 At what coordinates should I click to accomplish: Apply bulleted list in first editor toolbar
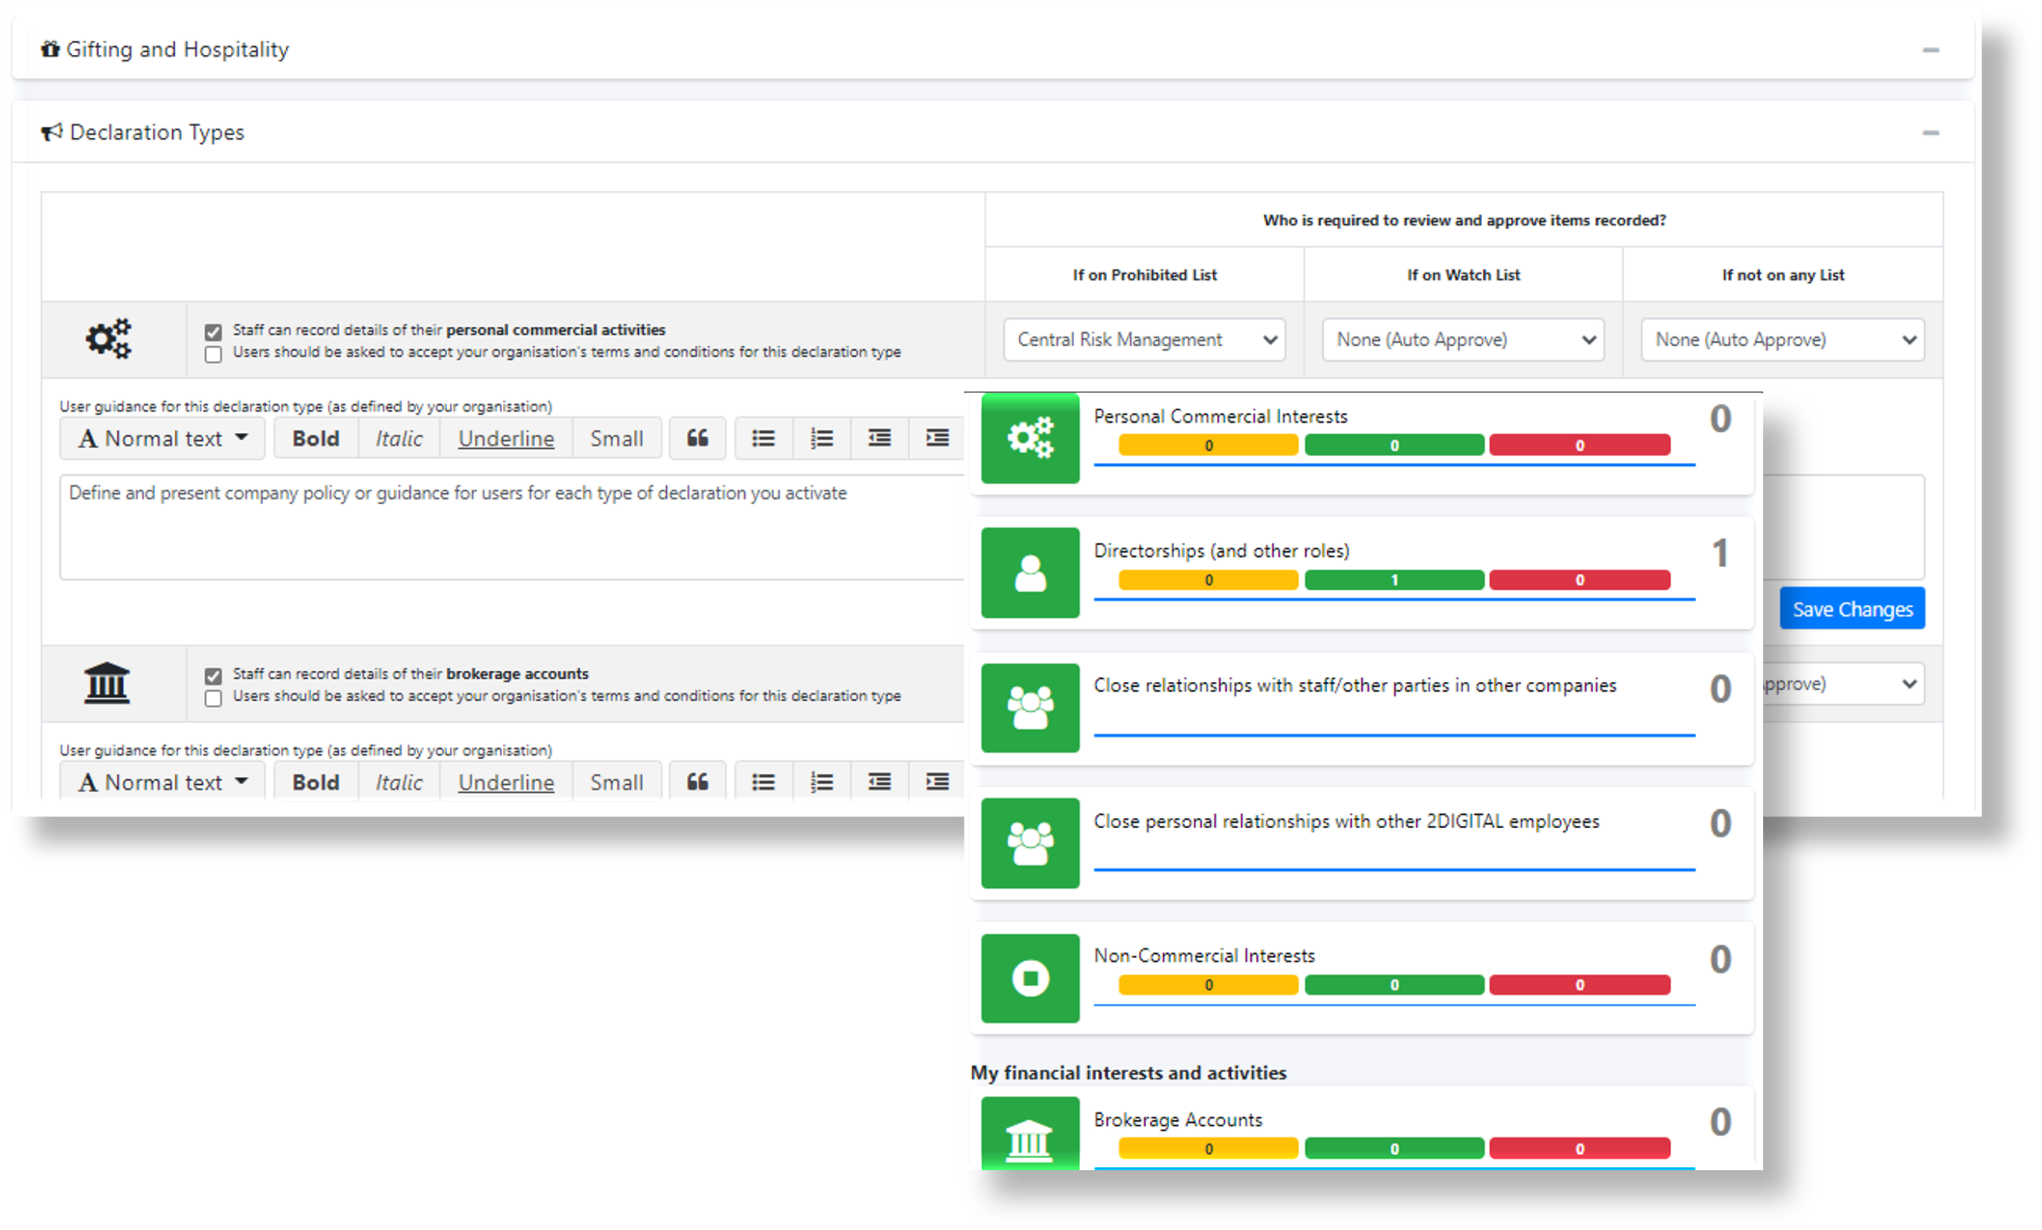763,438
